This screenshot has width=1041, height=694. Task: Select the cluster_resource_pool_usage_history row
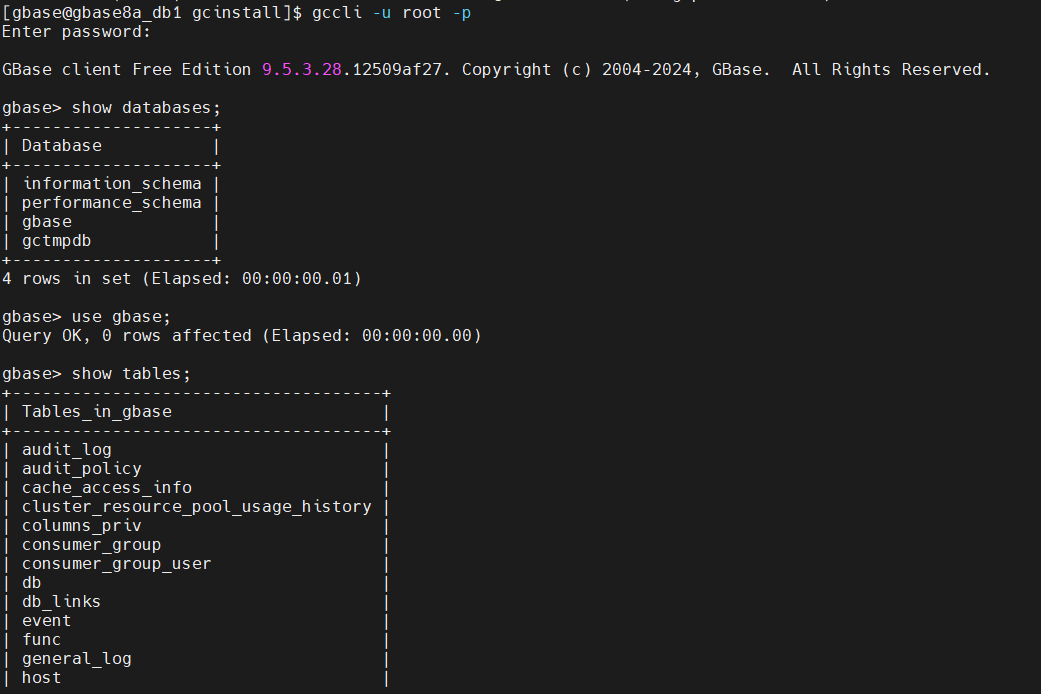[x=197, y=507]
